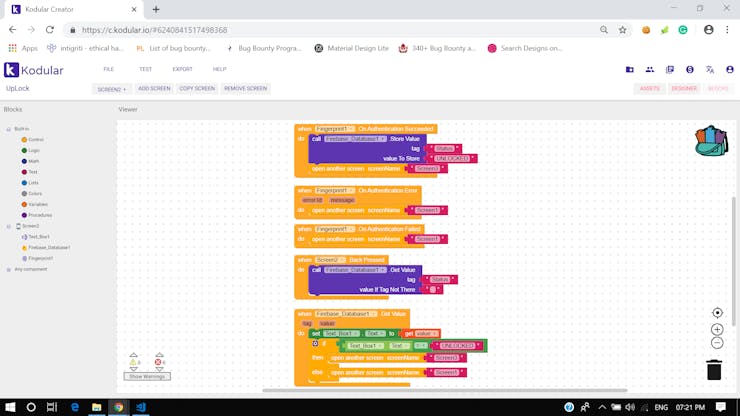The width and height of the screenshot is (740, 416).
Task: Reload the page with browser refresh
Action: tap(50, 30)
